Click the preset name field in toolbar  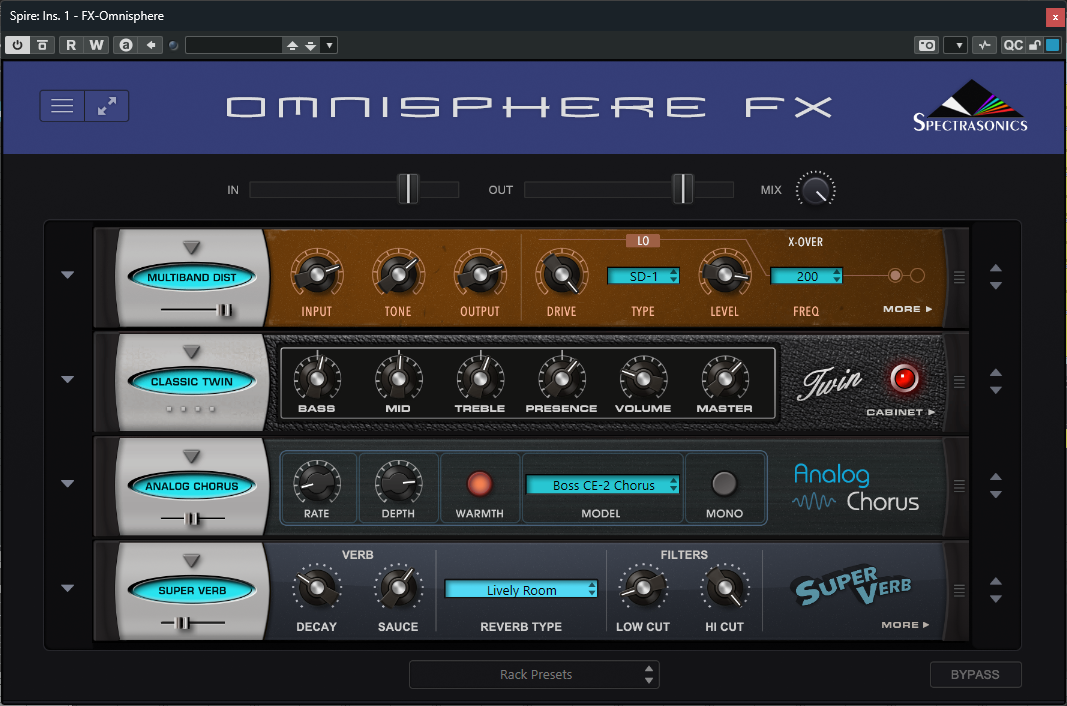point(234,45)
